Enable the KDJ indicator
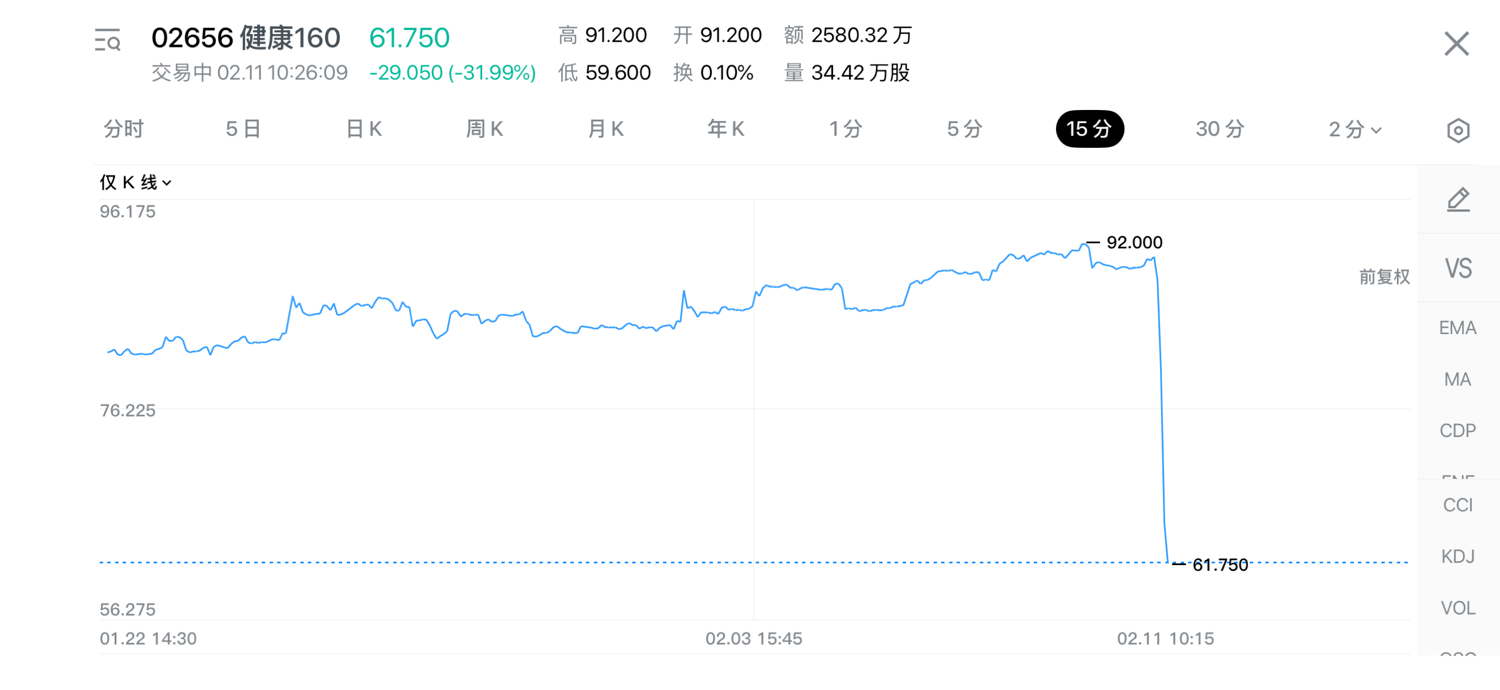1500x690 pixels. [x=1457, y=556]
